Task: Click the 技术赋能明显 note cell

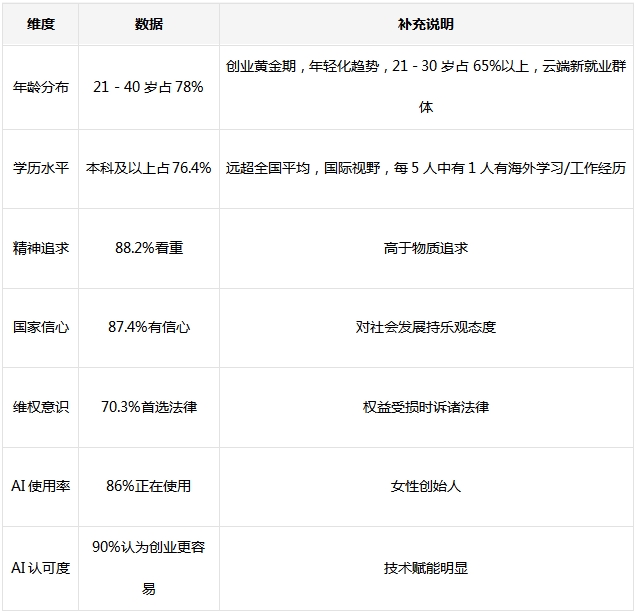Action: pyautogui.click(x=425, y=568)
